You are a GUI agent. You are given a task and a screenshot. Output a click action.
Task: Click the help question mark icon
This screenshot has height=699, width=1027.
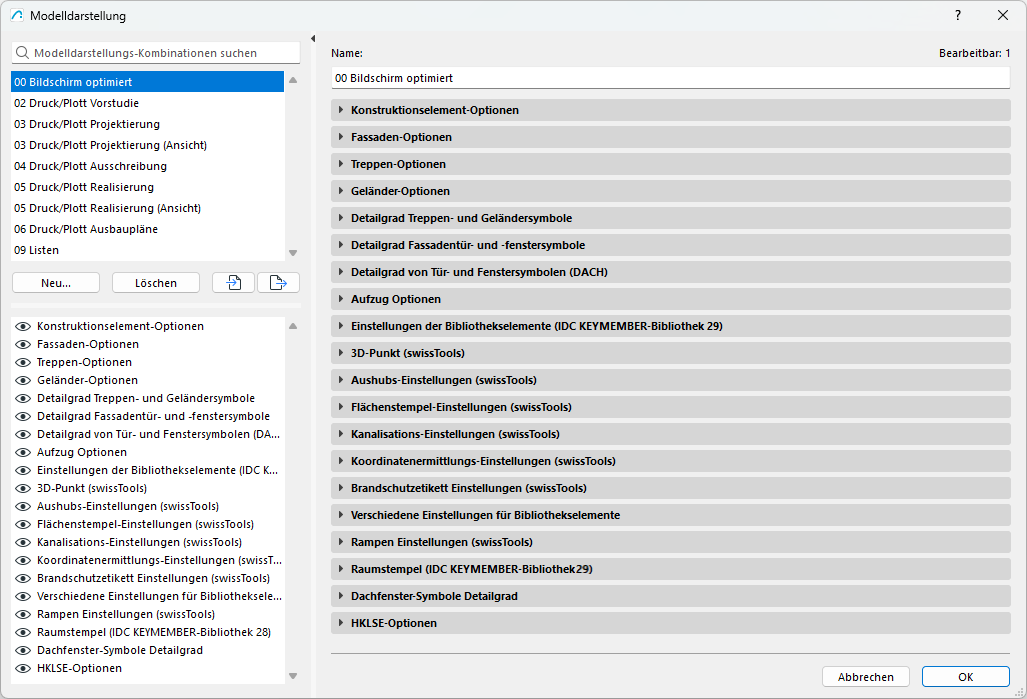[957, 16]
